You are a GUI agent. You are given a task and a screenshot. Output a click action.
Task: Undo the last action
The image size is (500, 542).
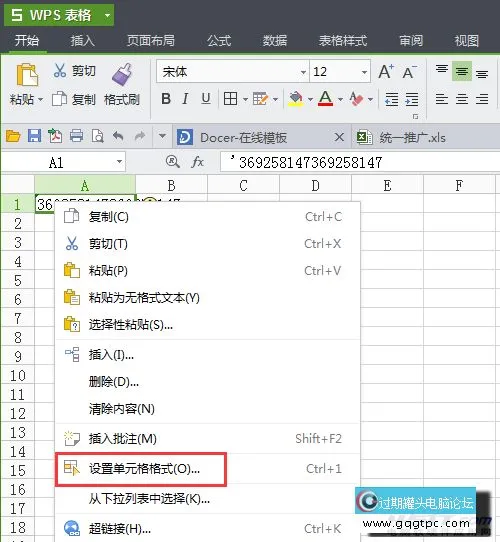coord(118,136)
